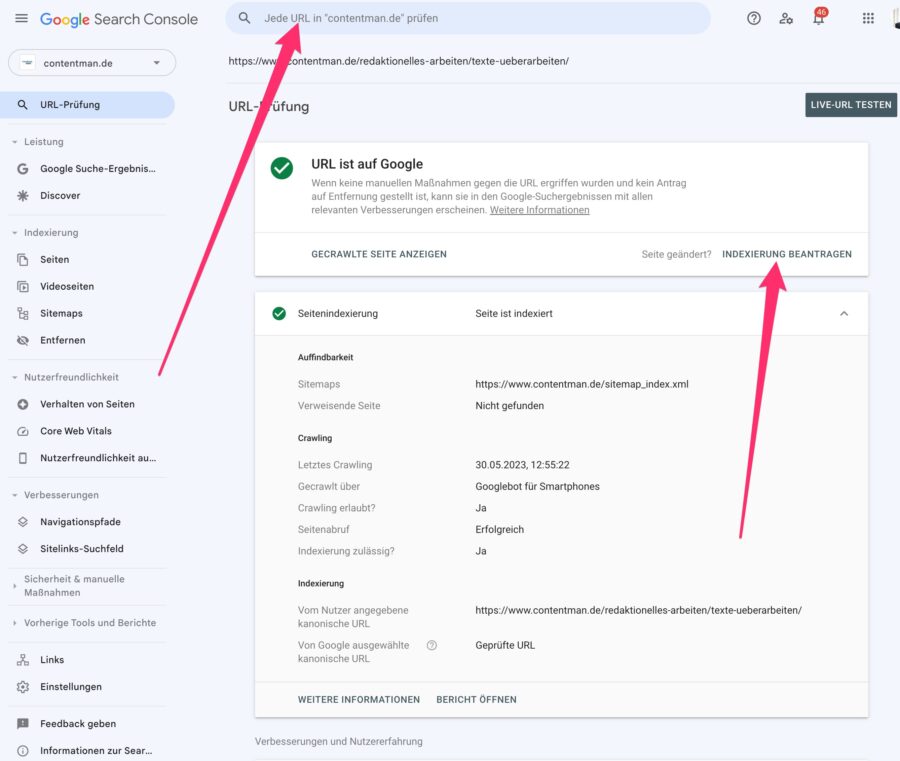Expand Sicherheit & manuelle Maßnahmen
Image resolution: width=900 pixels, height=761 pixels.
click(x=14, y=586)
